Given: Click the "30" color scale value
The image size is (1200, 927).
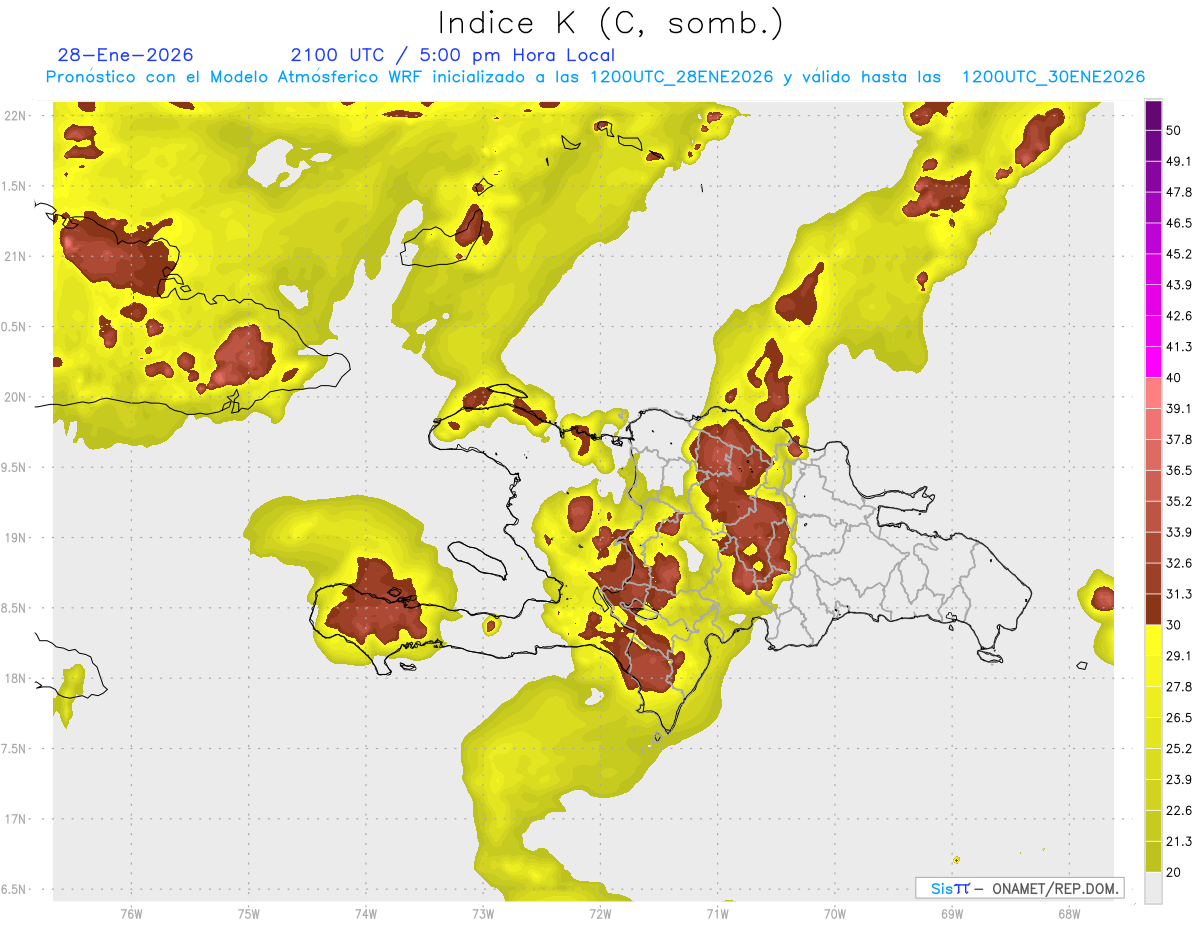Looking at the screenshot, I should point(1175,625).
